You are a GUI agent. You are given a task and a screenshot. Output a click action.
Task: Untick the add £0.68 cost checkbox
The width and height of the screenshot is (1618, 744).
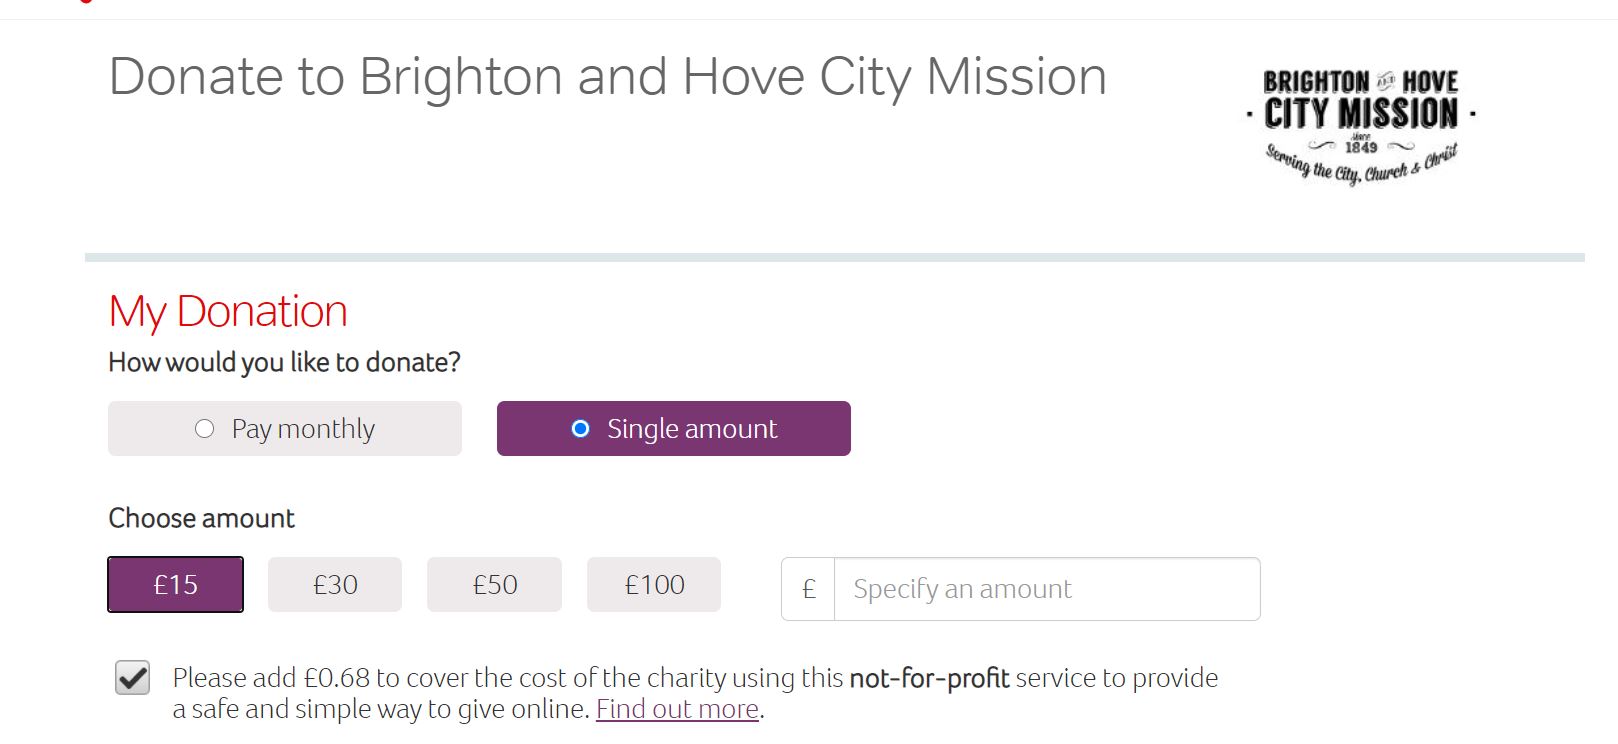tap(132, 678)
